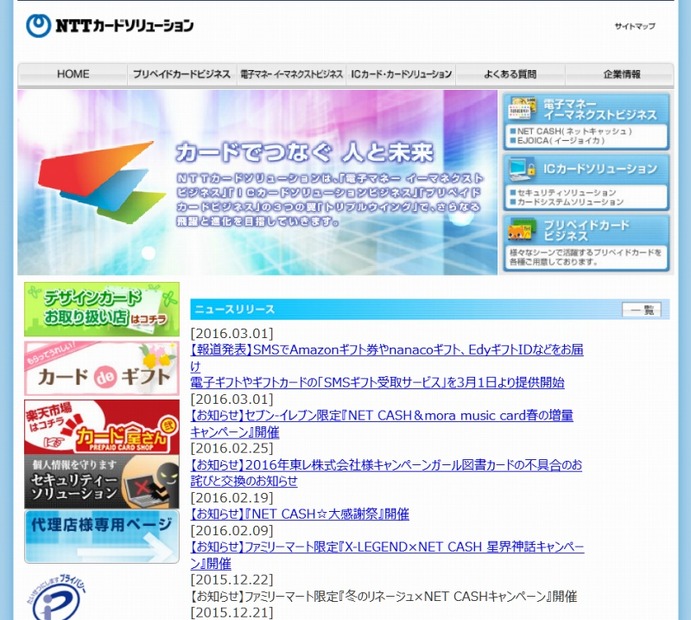Image resolution: width=691 pixels, height=620 pixels.
Task: Open the 企業情報 menu tab
Action: (x=620, y=74)
